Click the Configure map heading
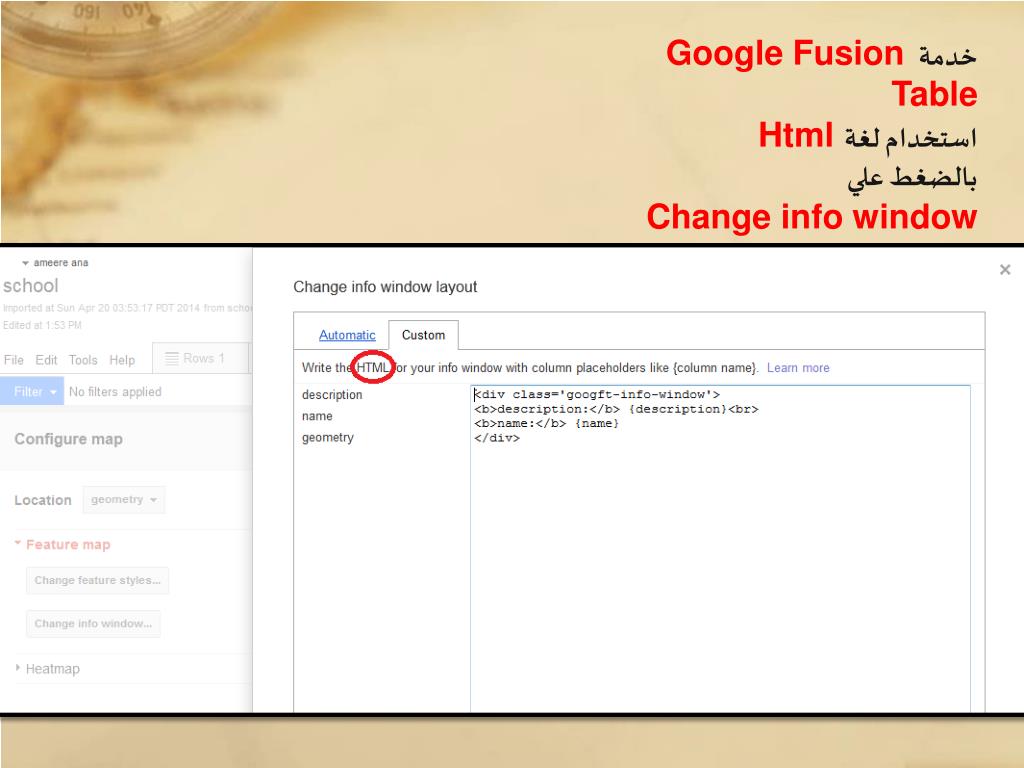 tap(69, 439)
